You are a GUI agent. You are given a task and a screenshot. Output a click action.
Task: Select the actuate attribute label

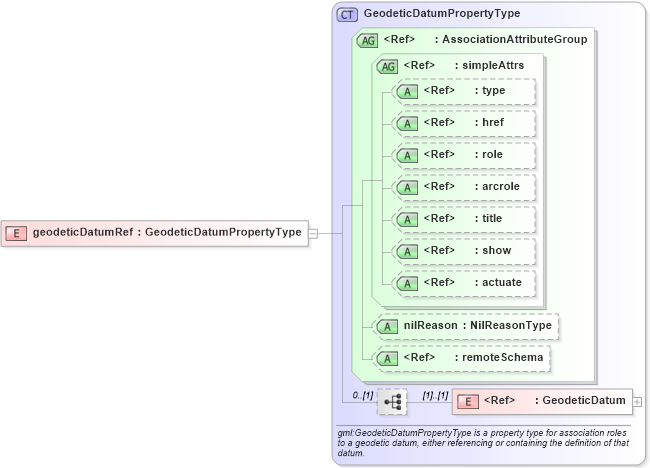click(x=473, y=282)
